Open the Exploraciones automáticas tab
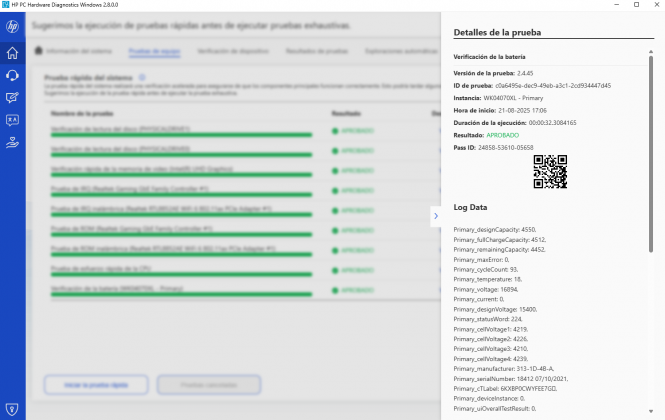665x420 pixels. tap(401, 51)
